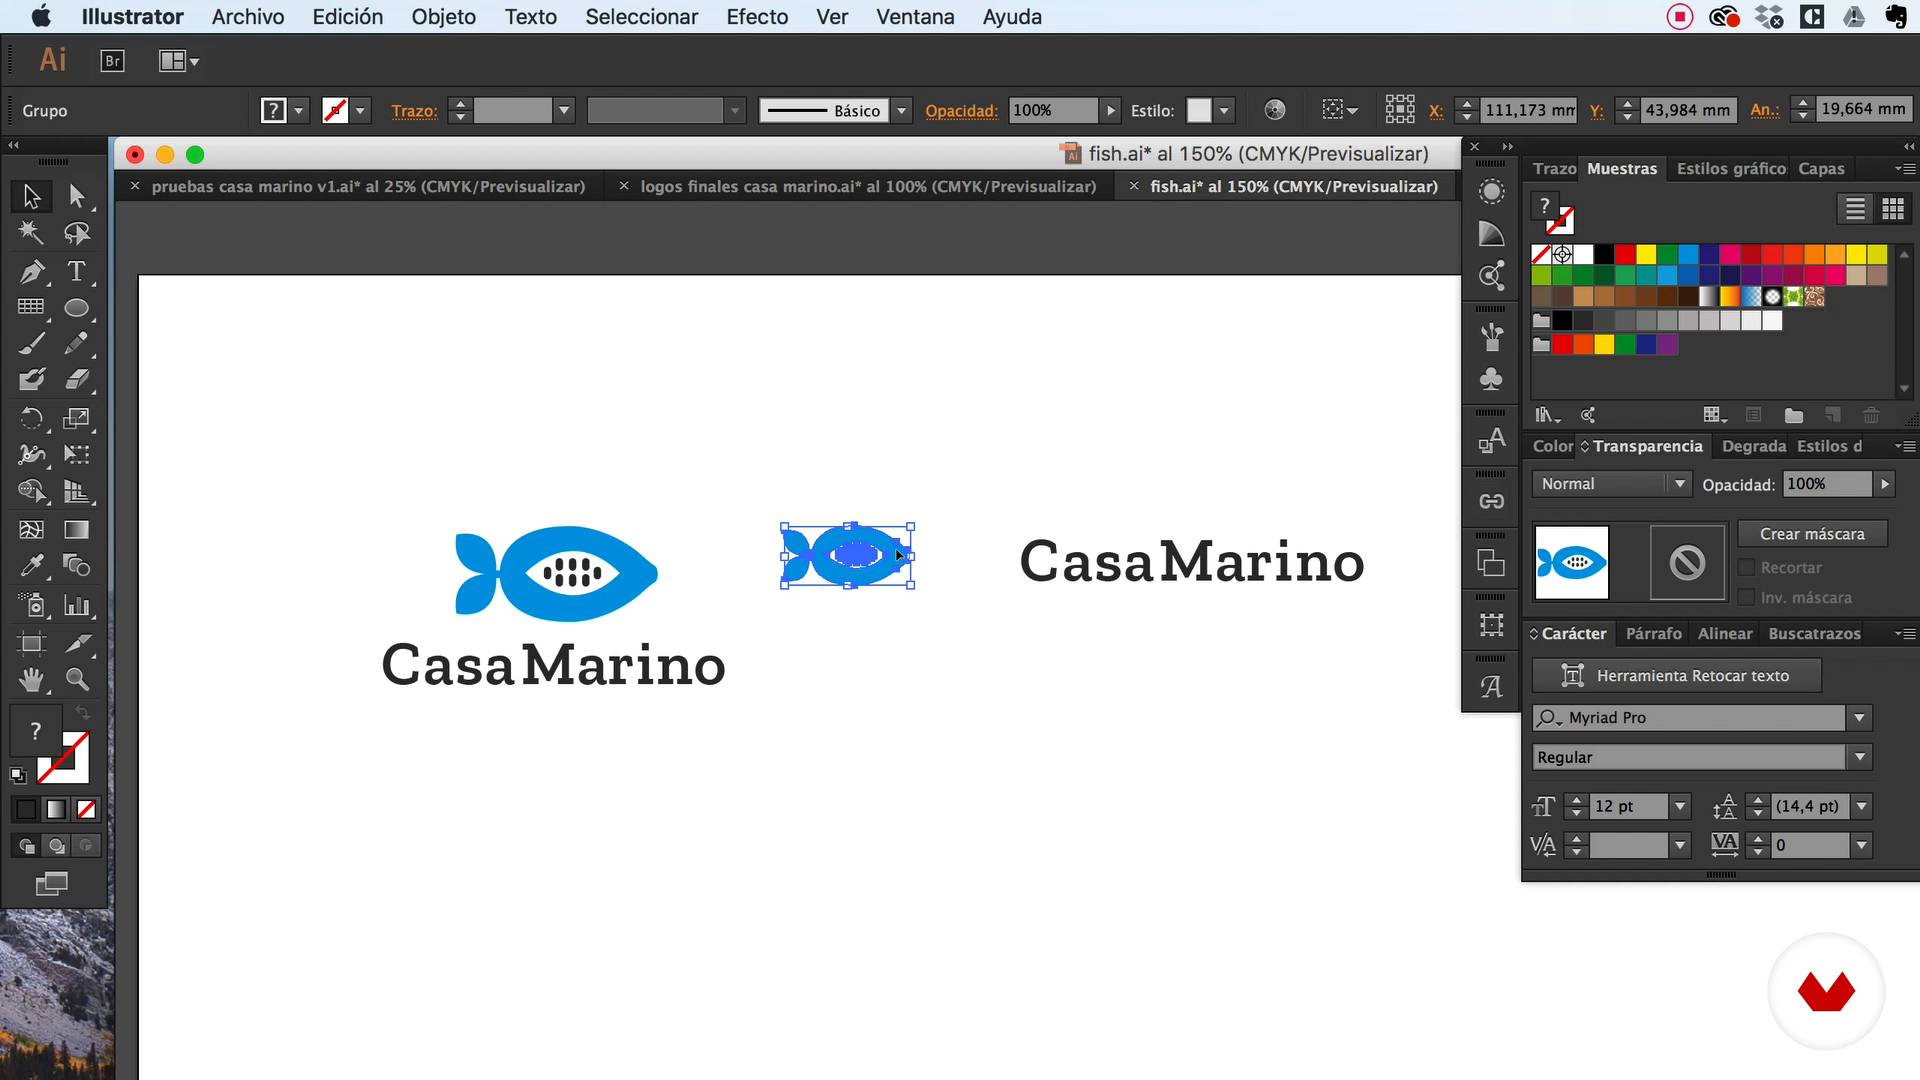Viewport: 1920px width, 1080px height.
Task: Expand control bar Opacidad slider arrow
Action: (1110, 110)
